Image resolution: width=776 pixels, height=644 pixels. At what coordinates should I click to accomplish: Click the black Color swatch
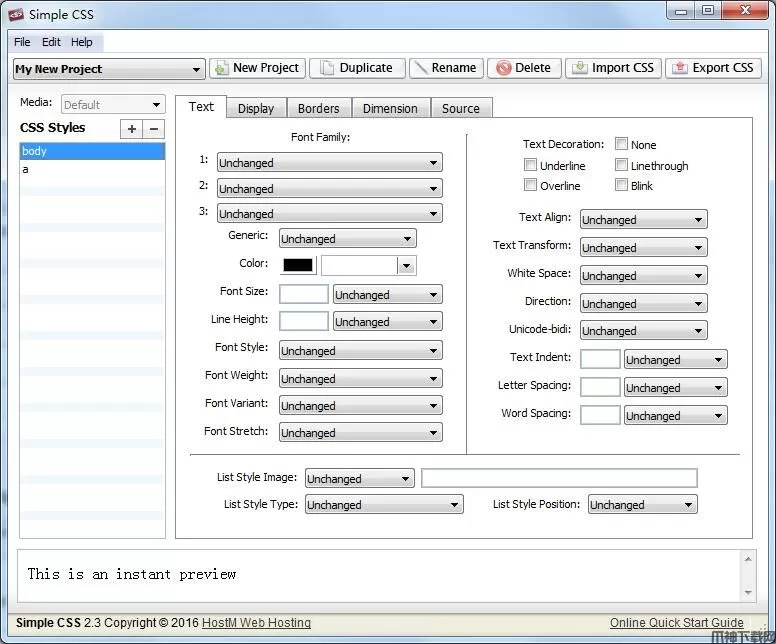pyautogui.click(x=298, y=265)
